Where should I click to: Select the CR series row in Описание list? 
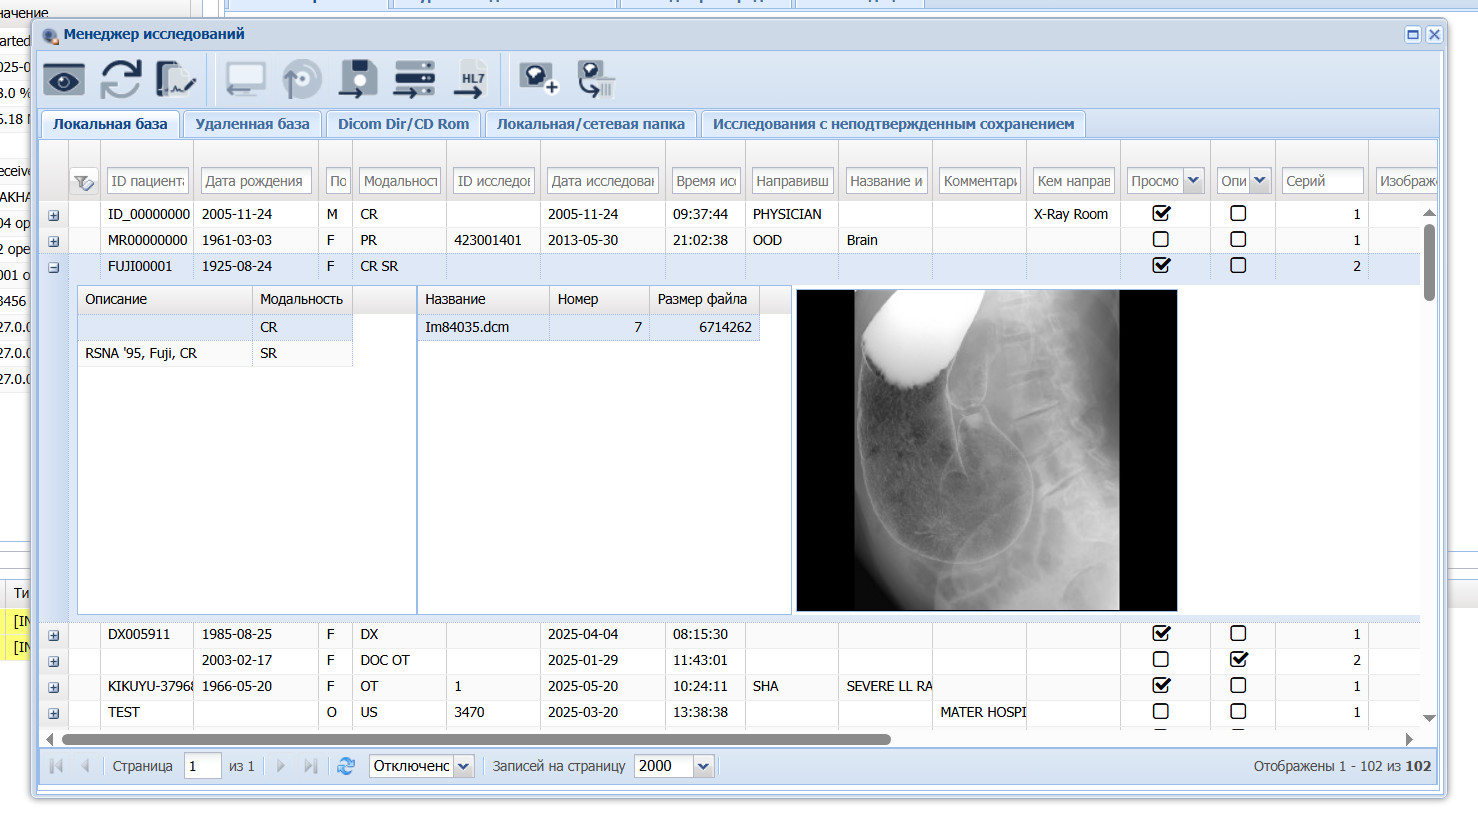click(x=215, y=327)
